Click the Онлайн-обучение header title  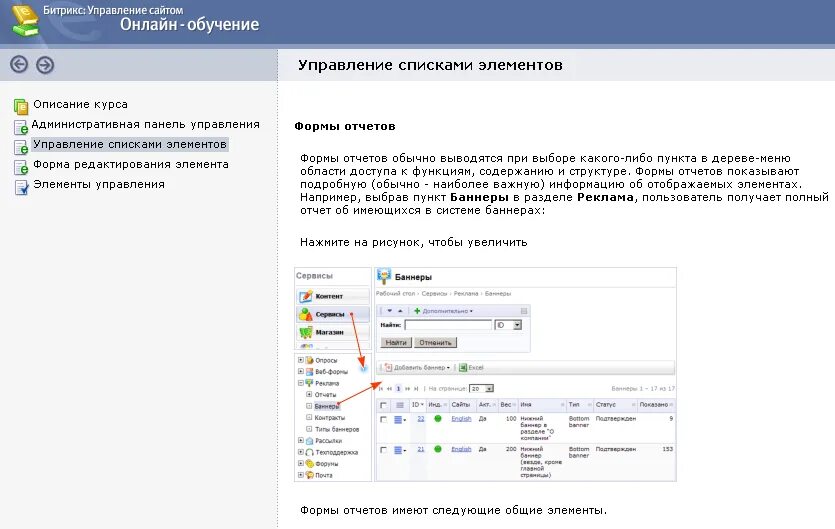point(190,25)
